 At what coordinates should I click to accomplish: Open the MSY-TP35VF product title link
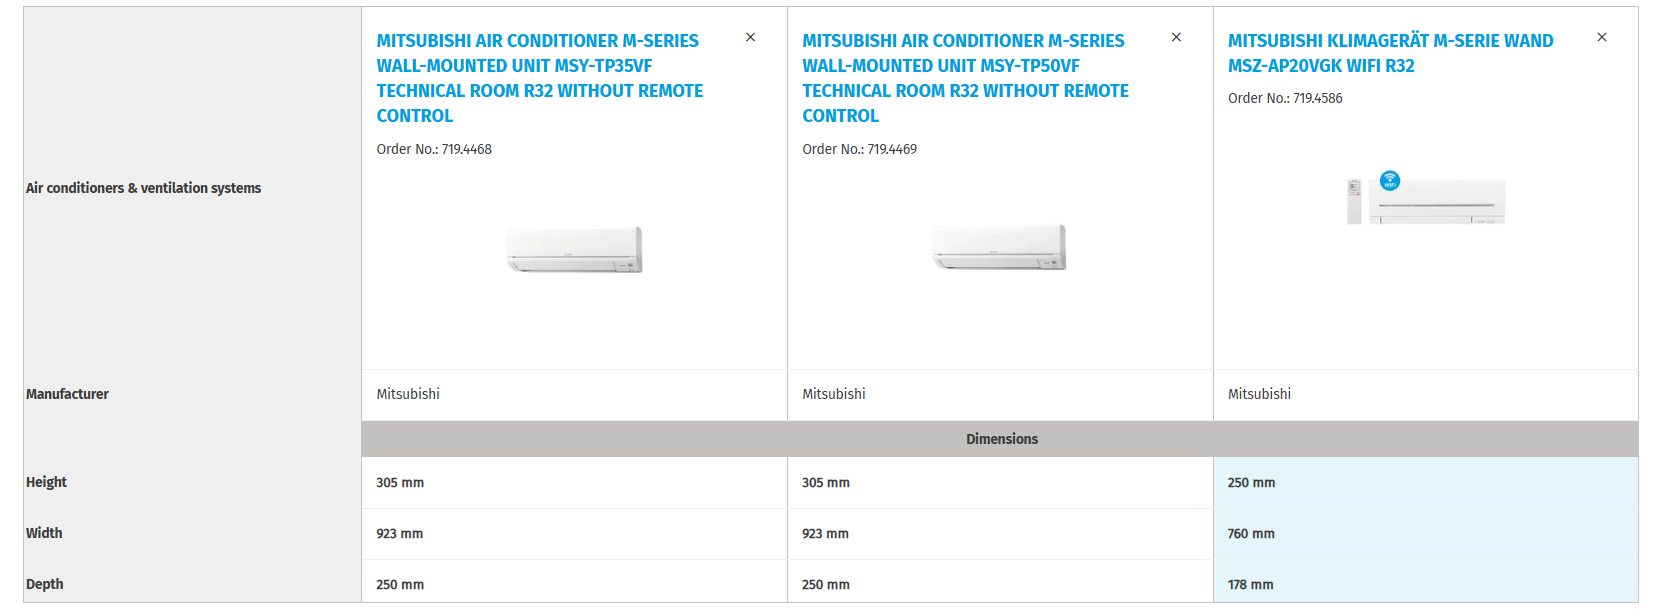(x=540, y=78)
